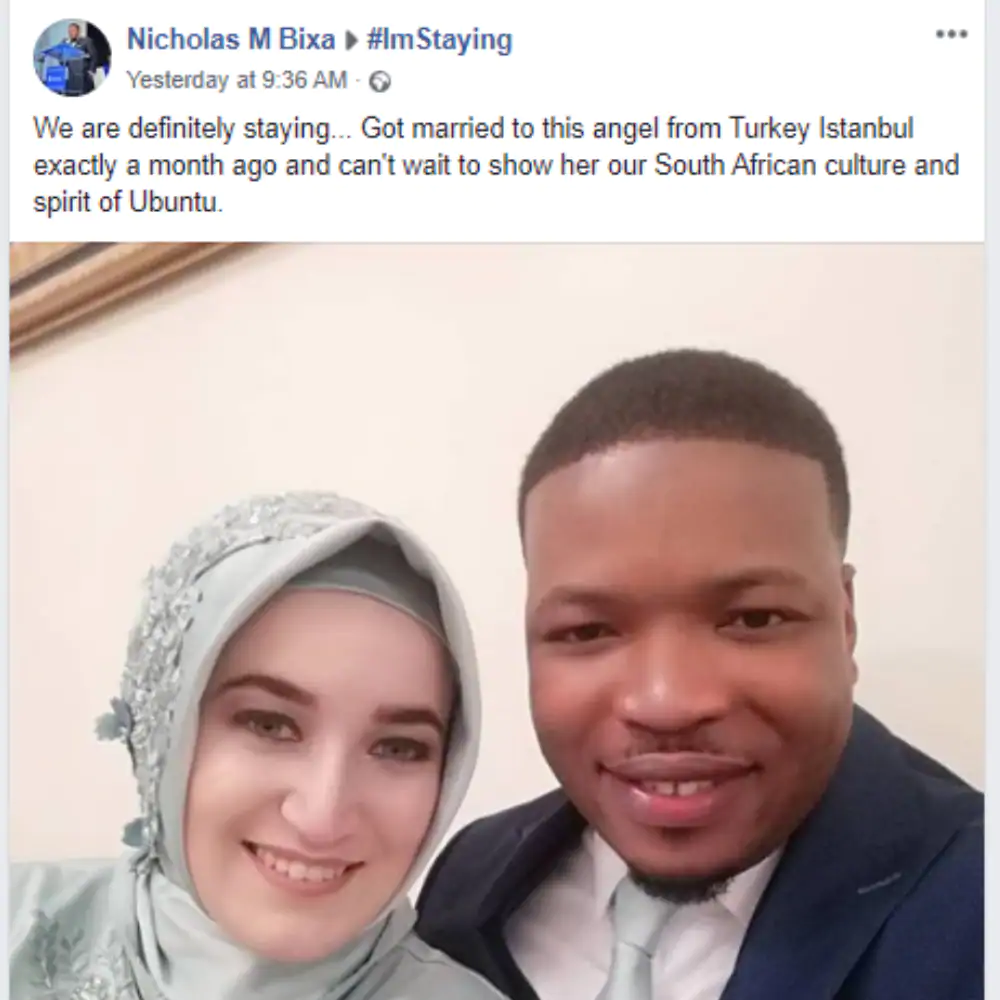Click the man's navy suit jacket

[x=880, y=893]
